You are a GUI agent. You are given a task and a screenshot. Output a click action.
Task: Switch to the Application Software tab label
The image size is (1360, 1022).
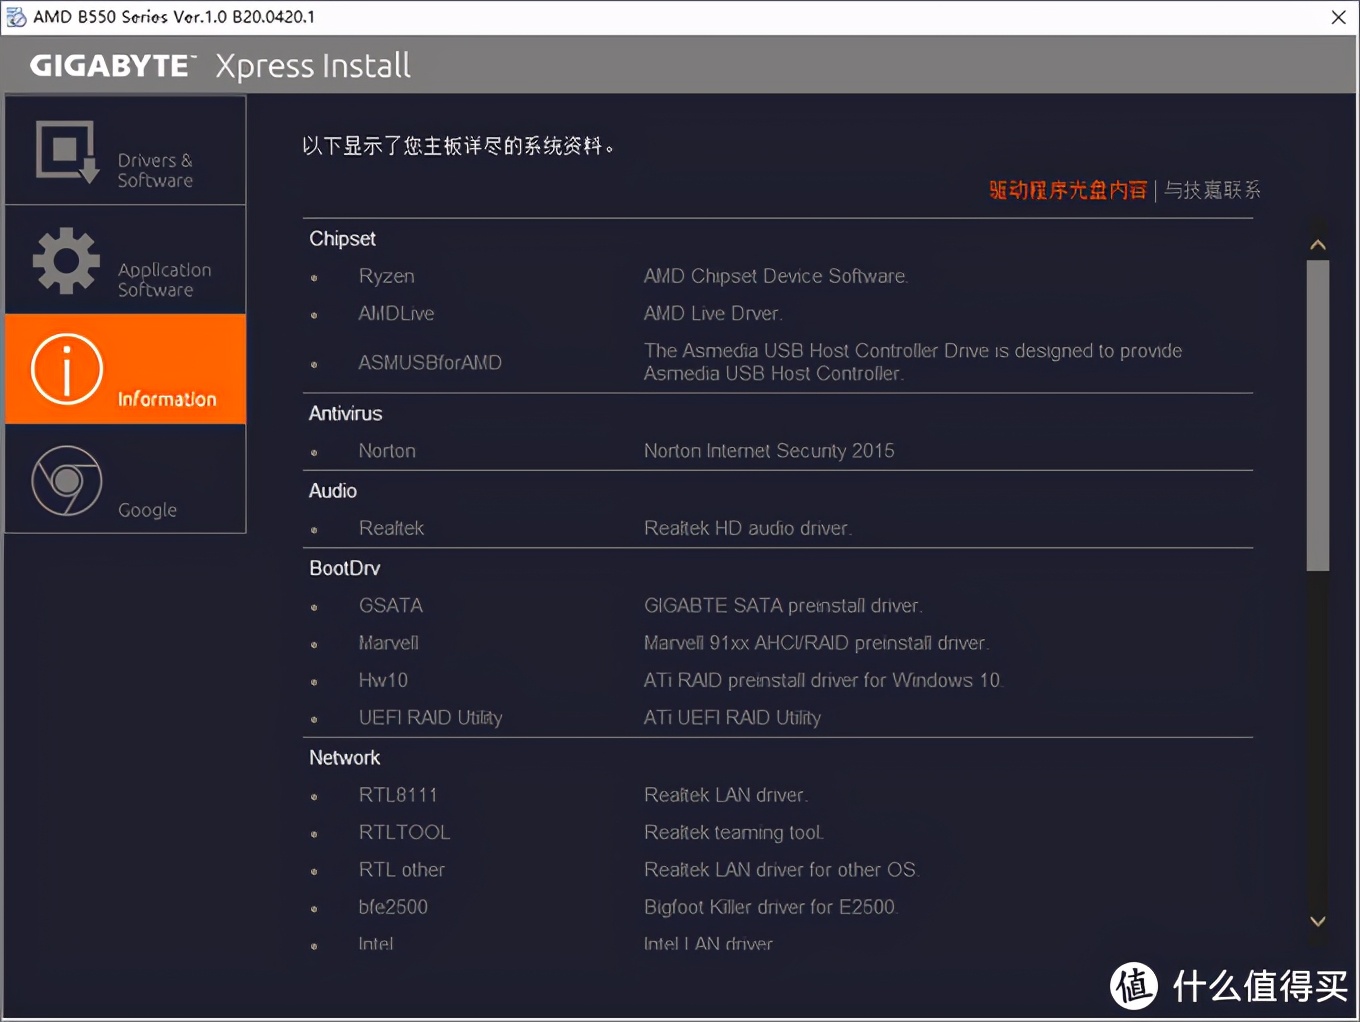coord(165,280)
